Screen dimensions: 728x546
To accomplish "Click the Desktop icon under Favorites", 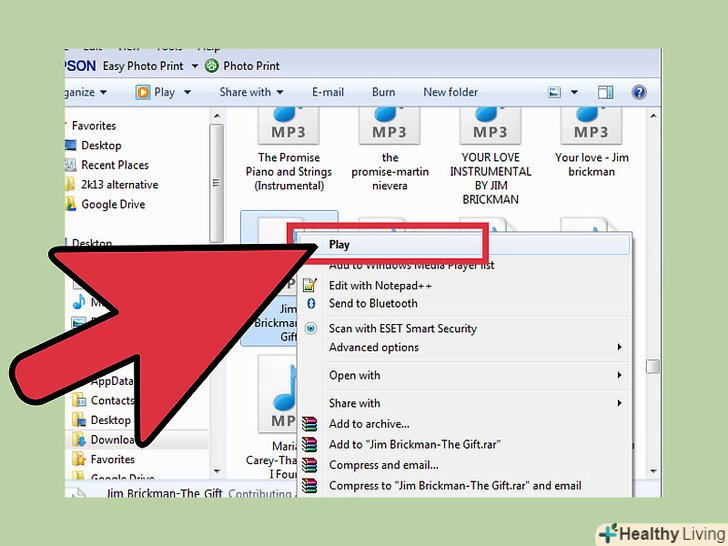I will pos(71,145).
